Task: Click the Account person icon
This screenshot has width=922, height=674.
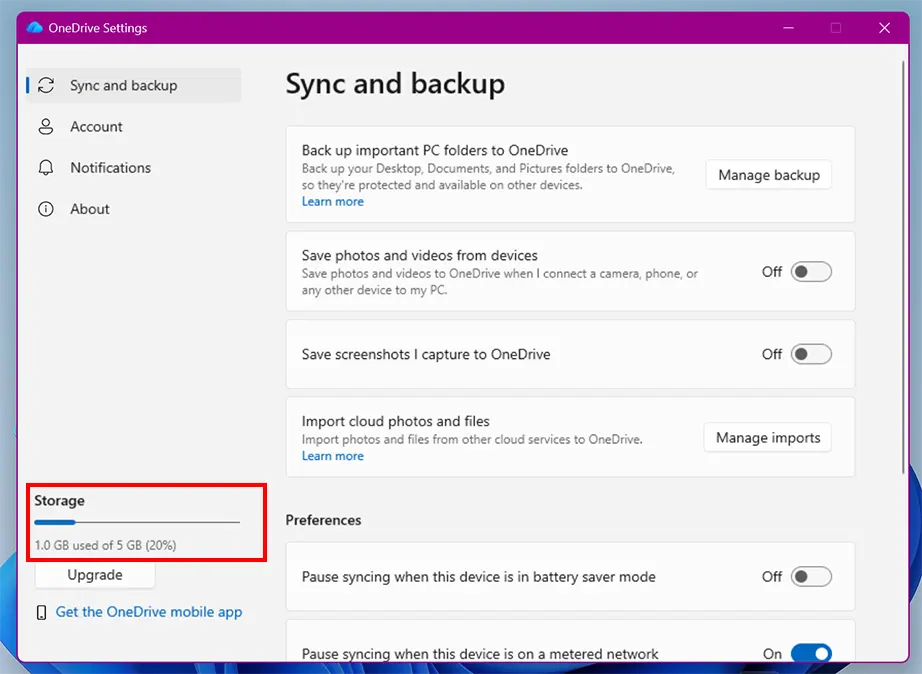Action: point(46,126)
